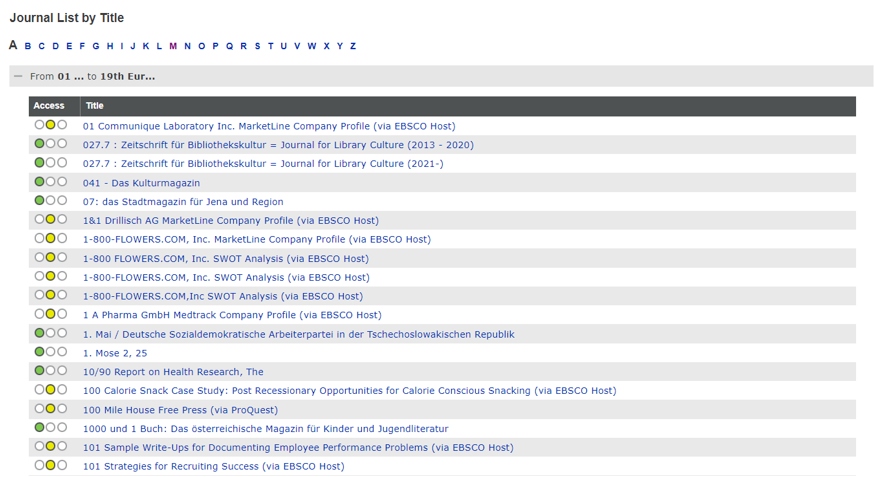
Task: Open 1-800-FLOWERS.COM, Inc. MarketLine Company Profile
Action: pyautogui.click(x=257, y=240)
